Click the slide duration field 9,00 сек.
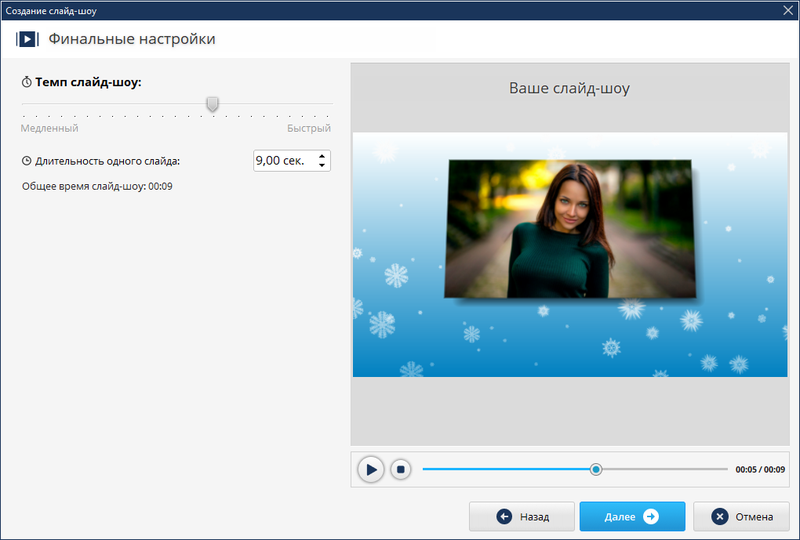Screen dimensions: 800x540 [x=292, y=161]
